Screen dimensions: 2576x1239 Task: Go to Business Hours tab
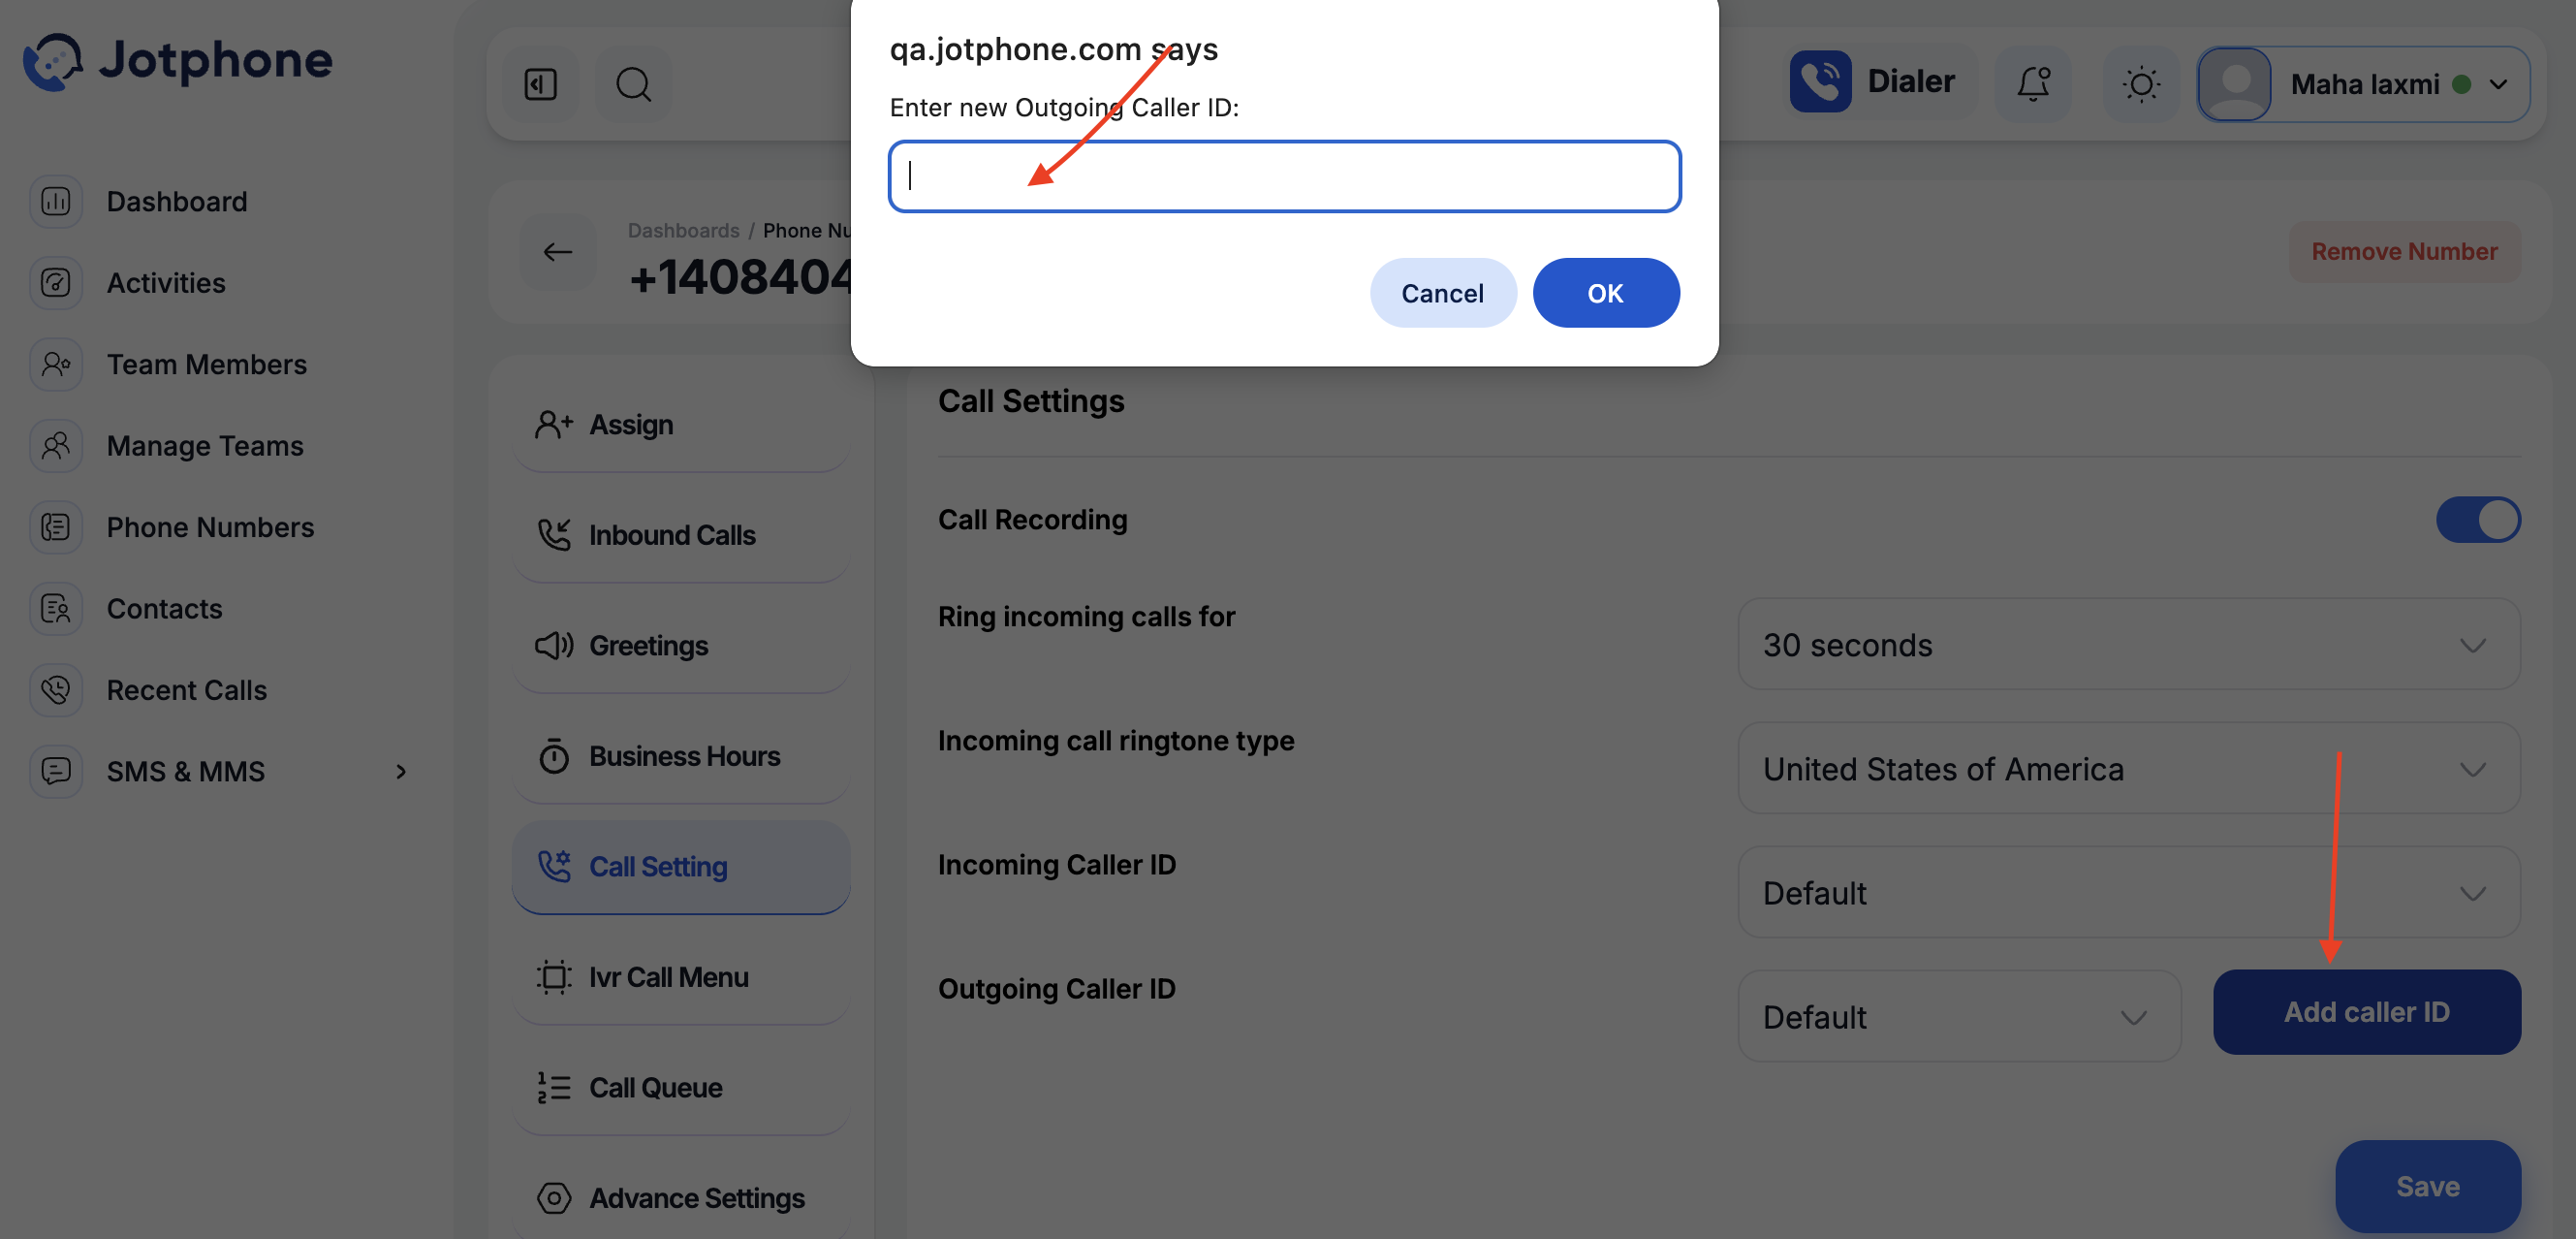681,756
